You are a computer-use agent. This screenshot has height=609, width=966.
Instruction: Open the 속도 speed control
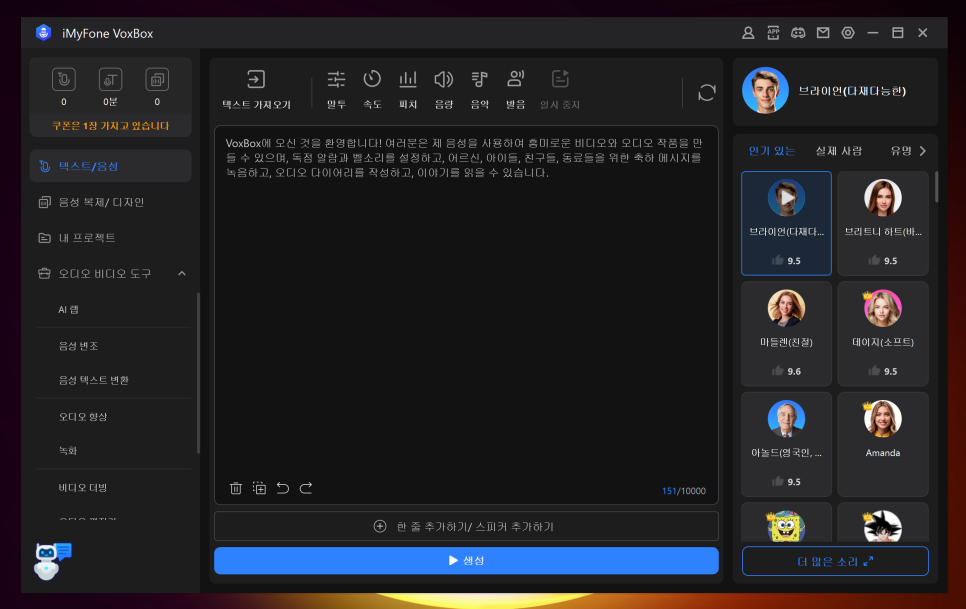[372, 89]
